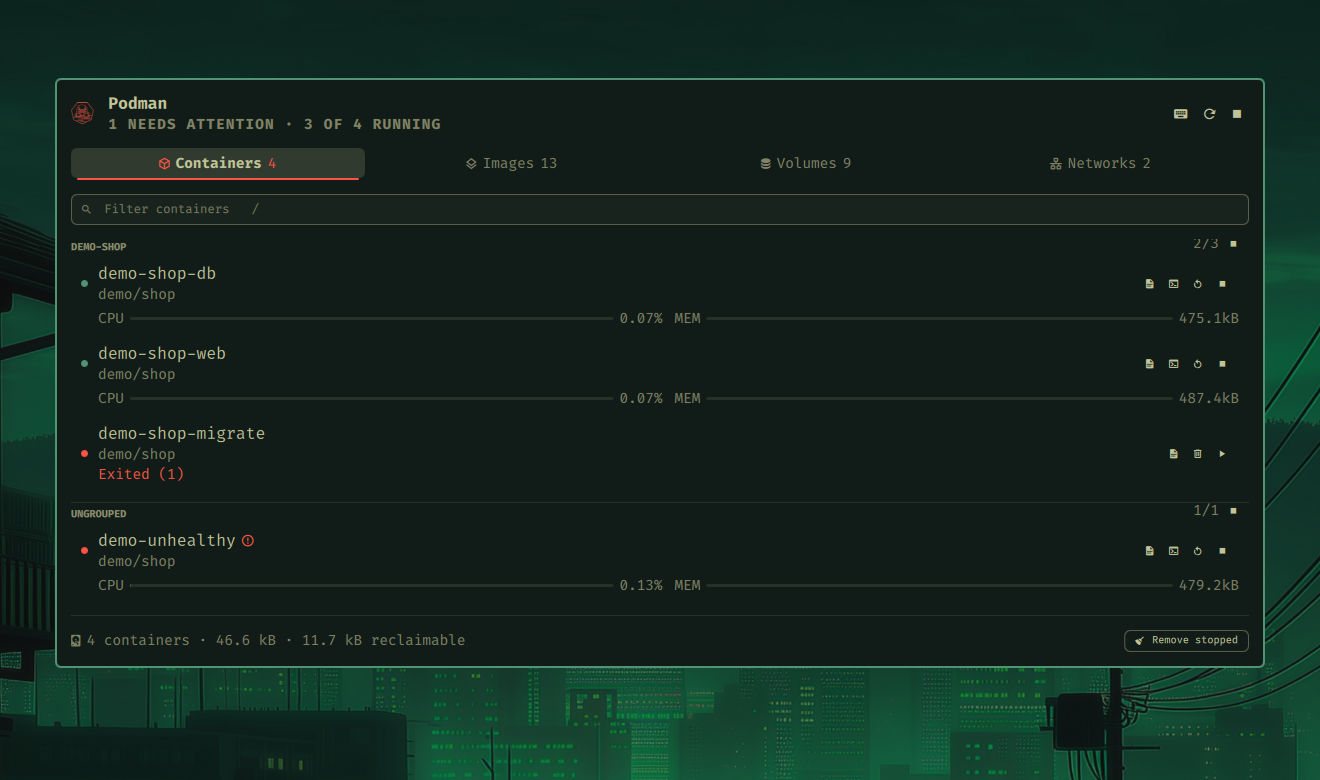Open the Networks tab
Viewport: 1320px width, 780px height.
[x=1100, y=163]
